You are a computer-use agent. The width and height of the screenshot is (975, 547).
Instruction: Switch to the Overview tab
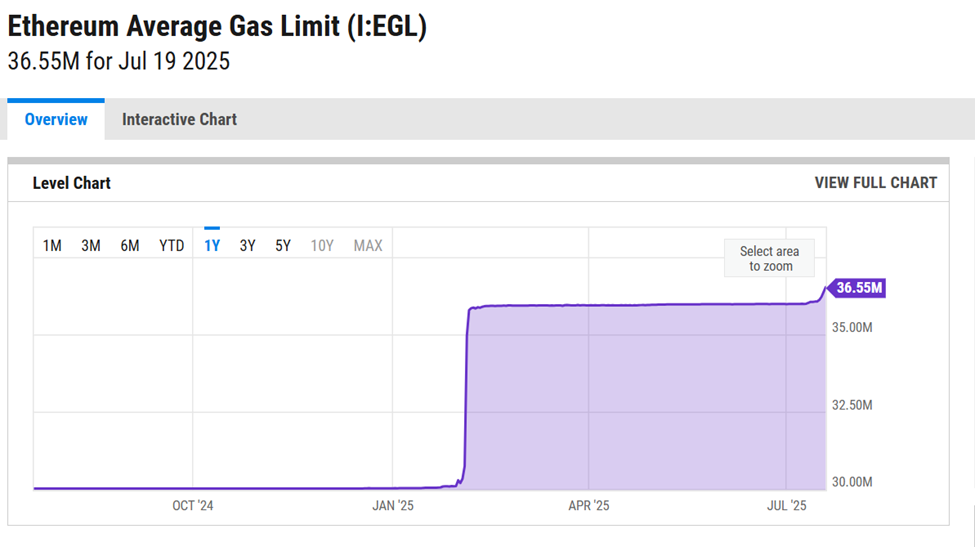[56, 120]
